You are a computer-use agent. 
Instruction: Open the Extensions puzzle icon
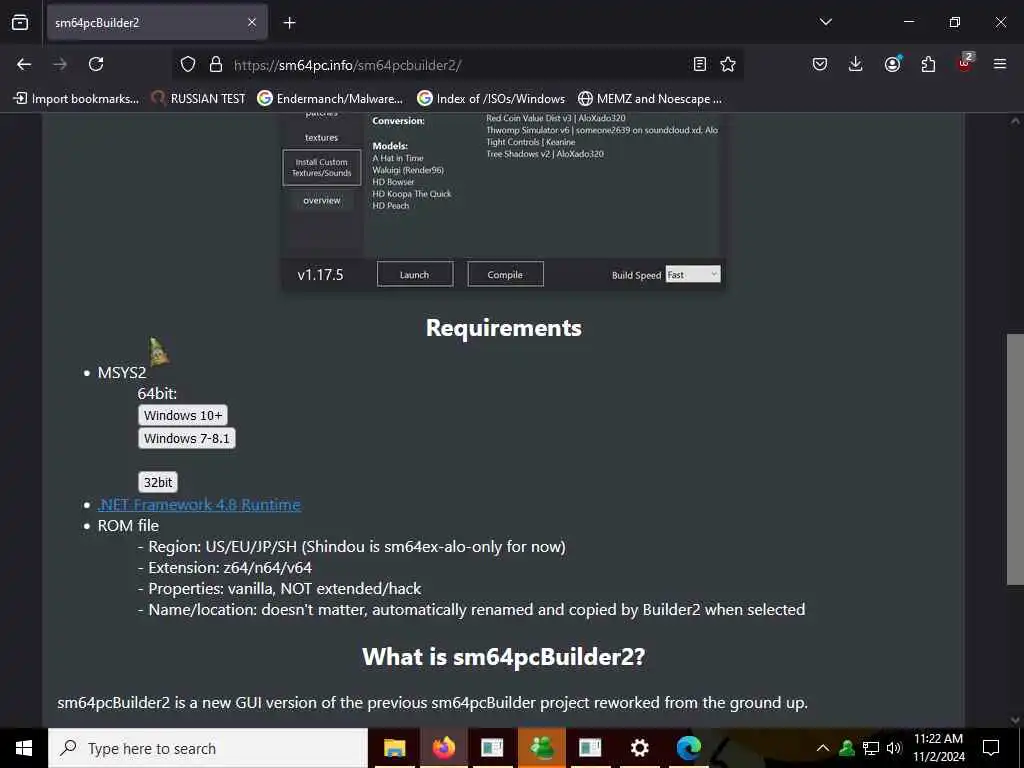[928, 64]
